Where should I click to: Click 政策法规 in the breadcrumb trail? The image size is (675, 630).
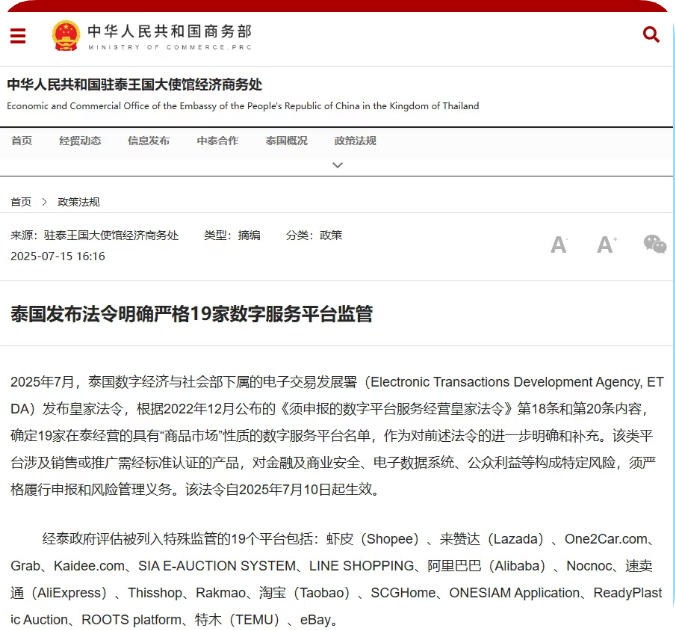tap(78, 202)
